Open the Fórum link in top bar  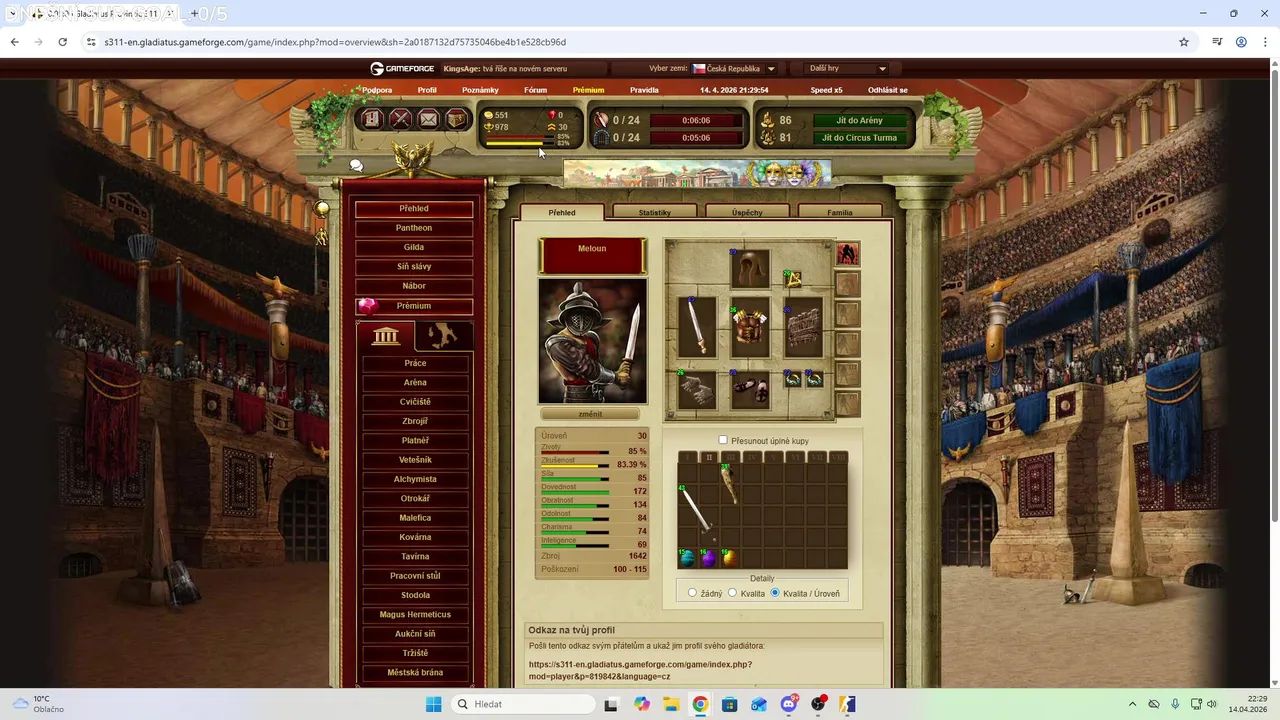[x=536, y=90]
